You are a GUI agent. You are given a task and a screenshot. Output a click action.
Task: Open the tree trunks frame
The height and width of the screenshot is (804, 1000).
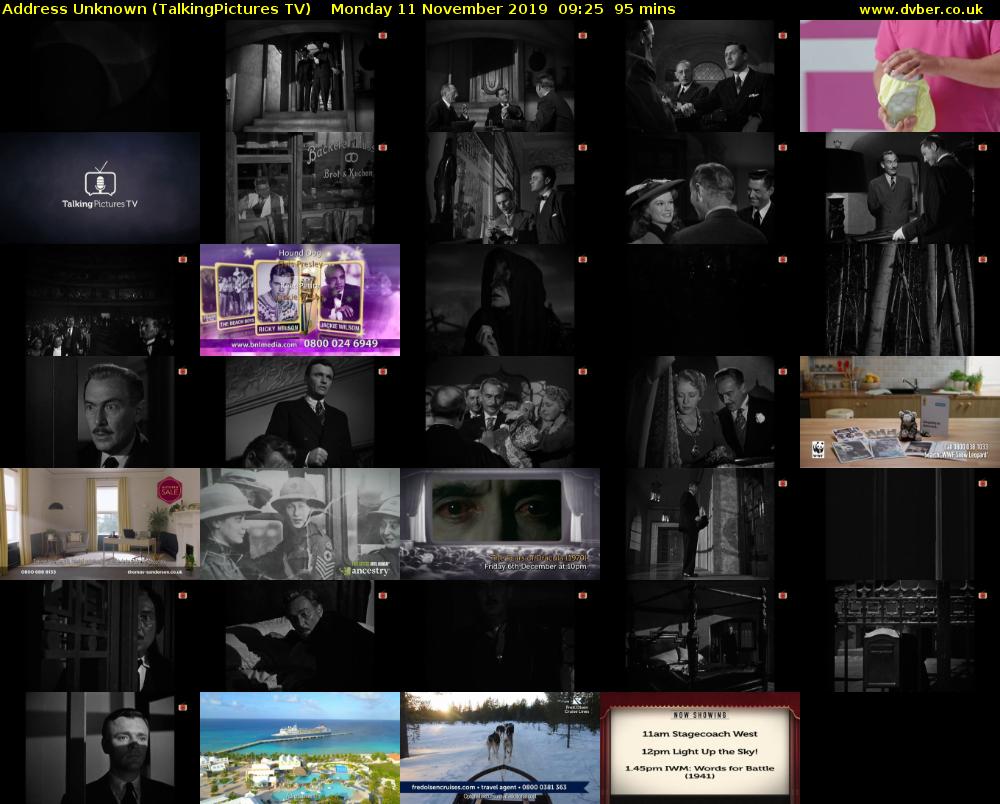900,300
